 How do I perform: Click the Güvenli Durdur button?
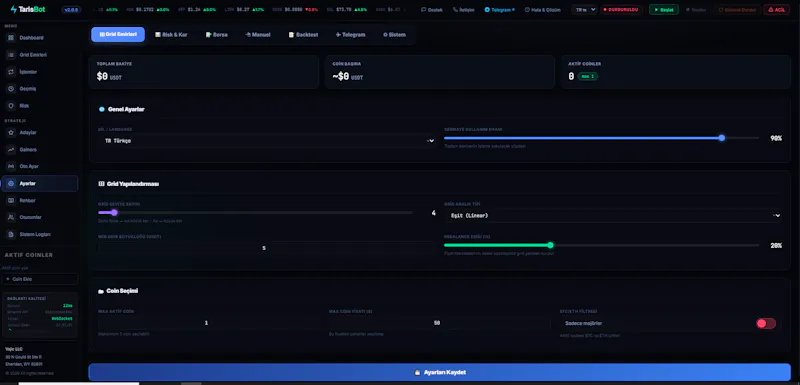tap(737, 10)
